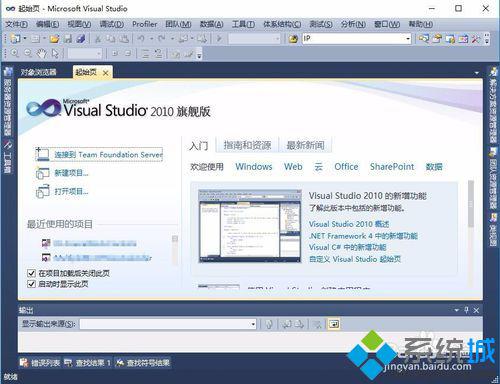Viewport: 500px width, 384px height.
Task: Click the Visual Studio 2010 概述 link
Action: point(349,224)
